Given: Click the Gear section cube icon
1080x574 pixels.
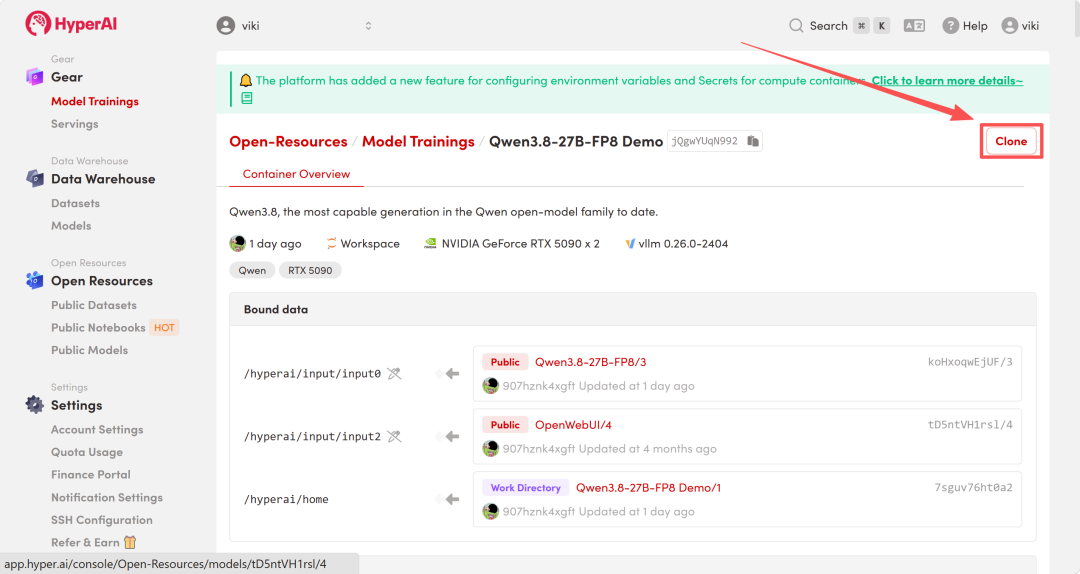Looking at the screenshot, I should (34, 76).
